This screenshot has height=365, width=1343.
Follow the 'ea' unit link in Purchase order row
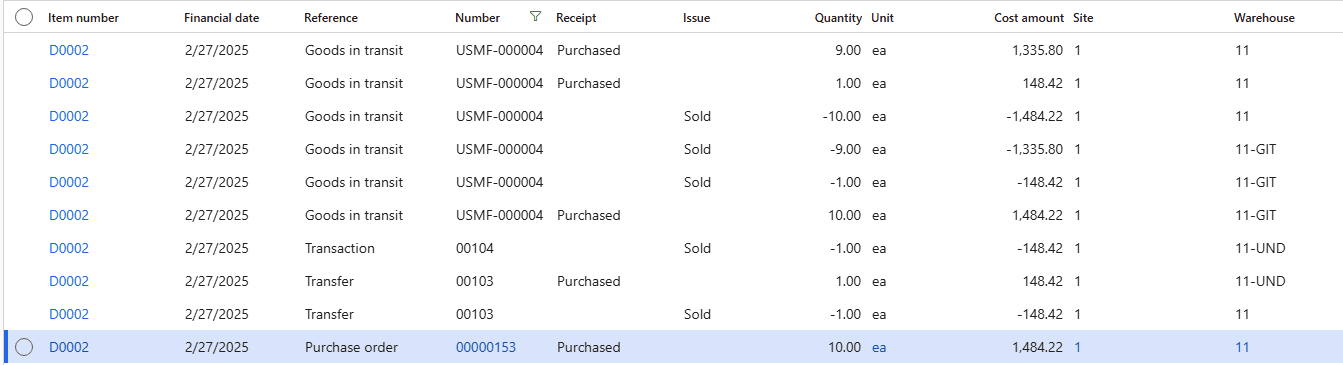click(879, 347)
